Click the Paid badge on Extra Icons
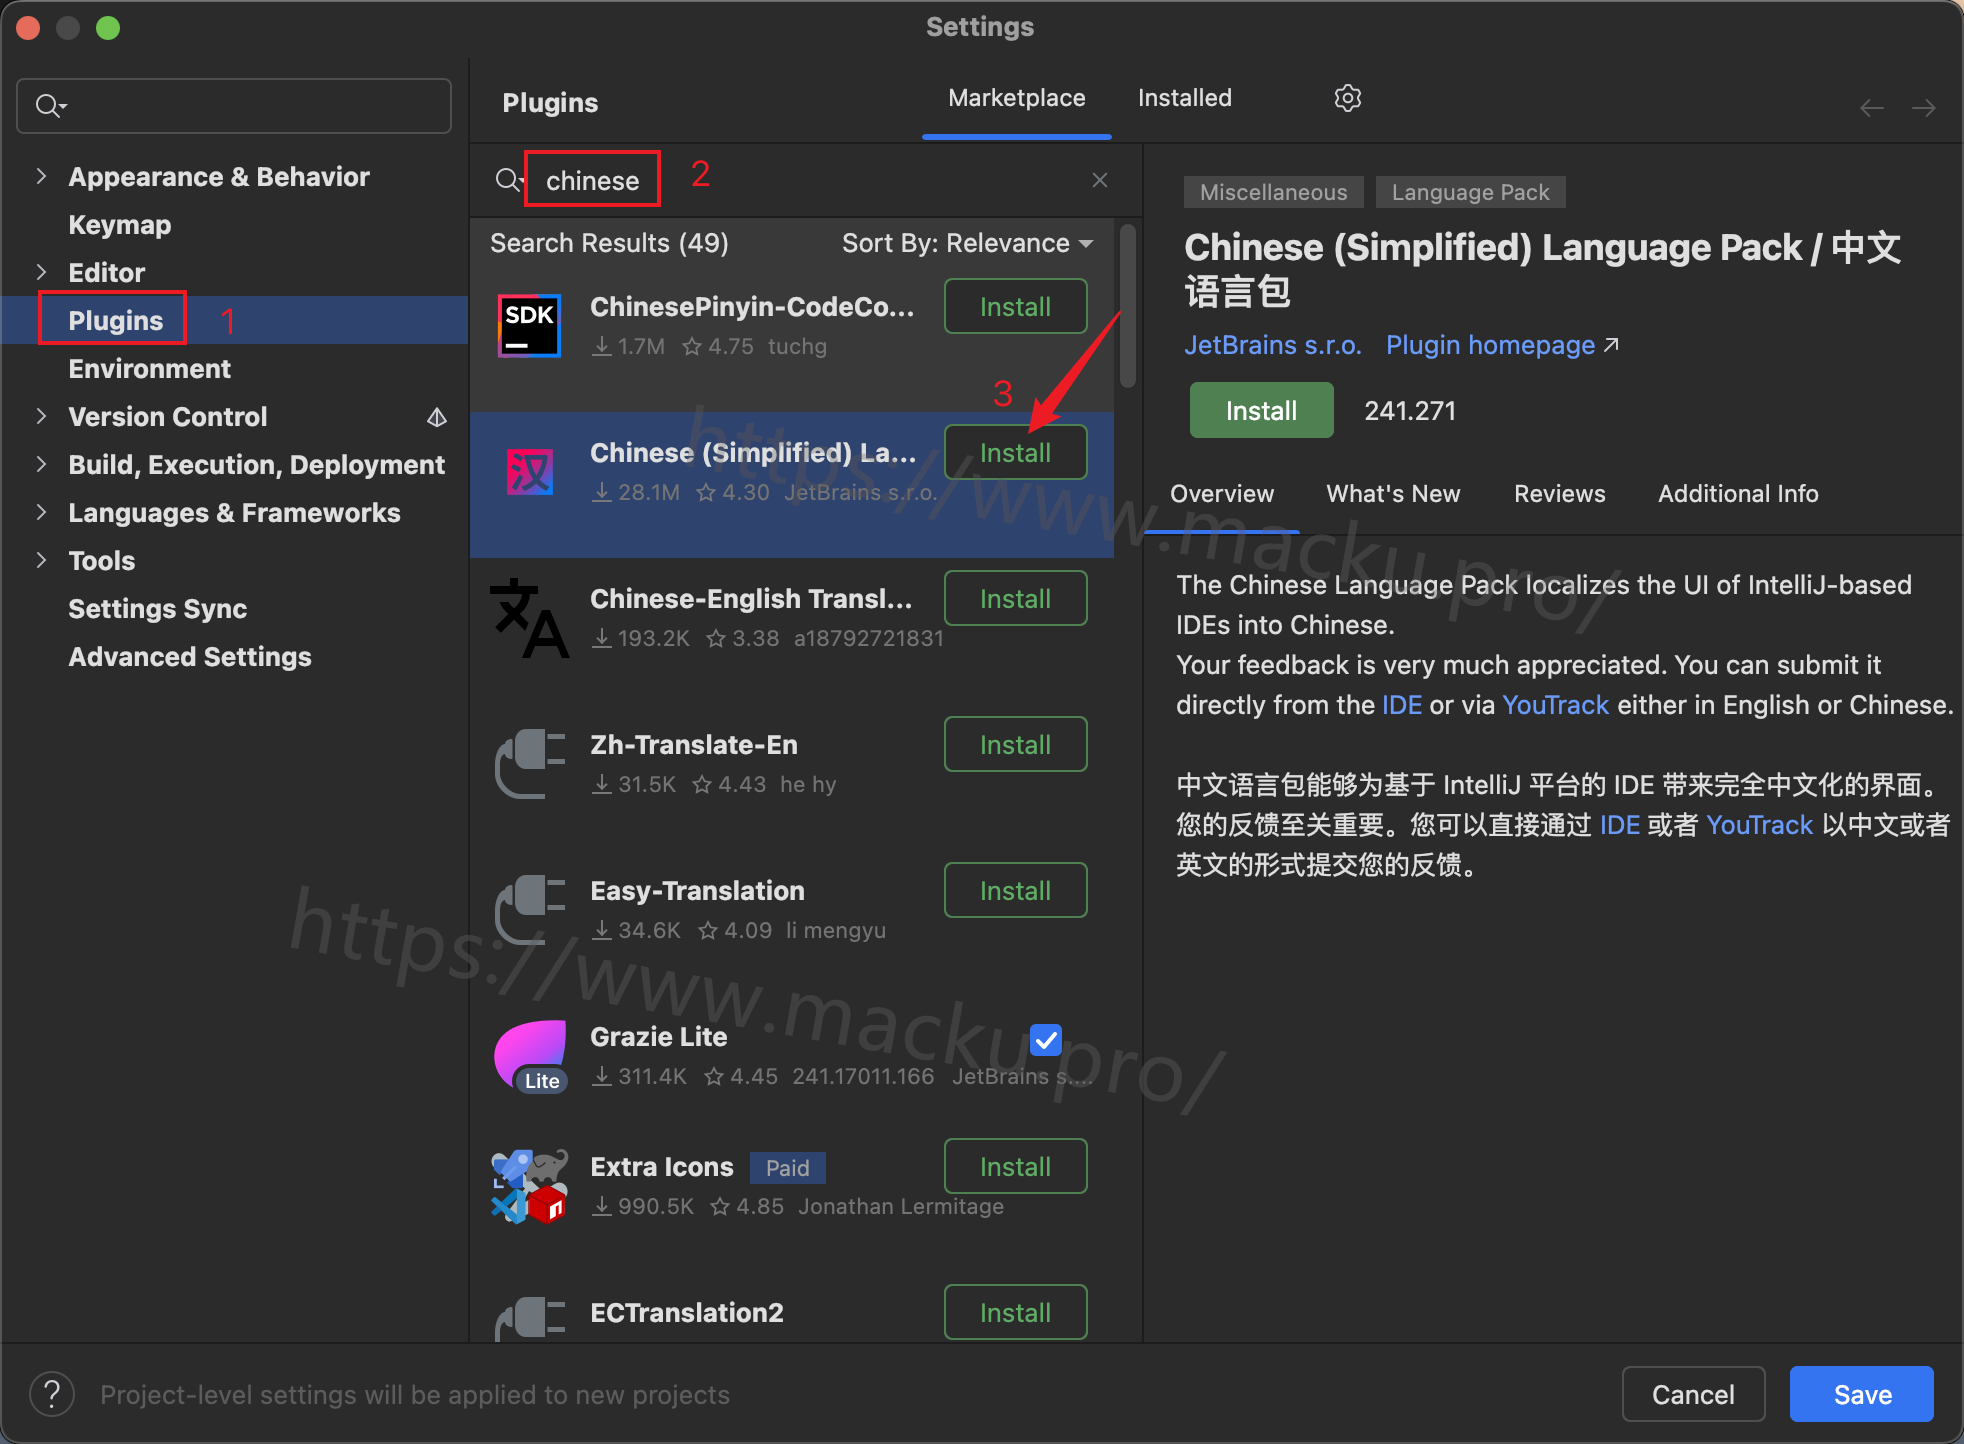1964x1444 pixels. click(x=787, y=1168)
